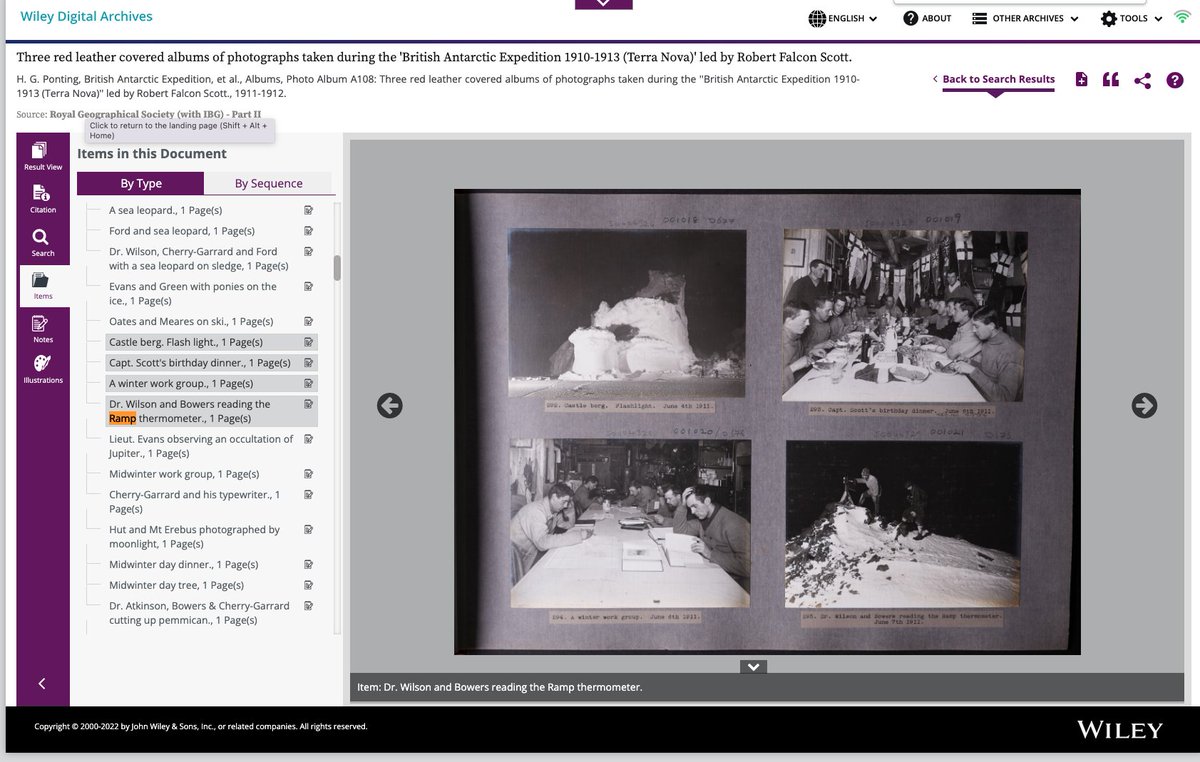This screenshot has height=762, width=1200.
Task: Go to the previous page arrow
Action: pos(390,405)
